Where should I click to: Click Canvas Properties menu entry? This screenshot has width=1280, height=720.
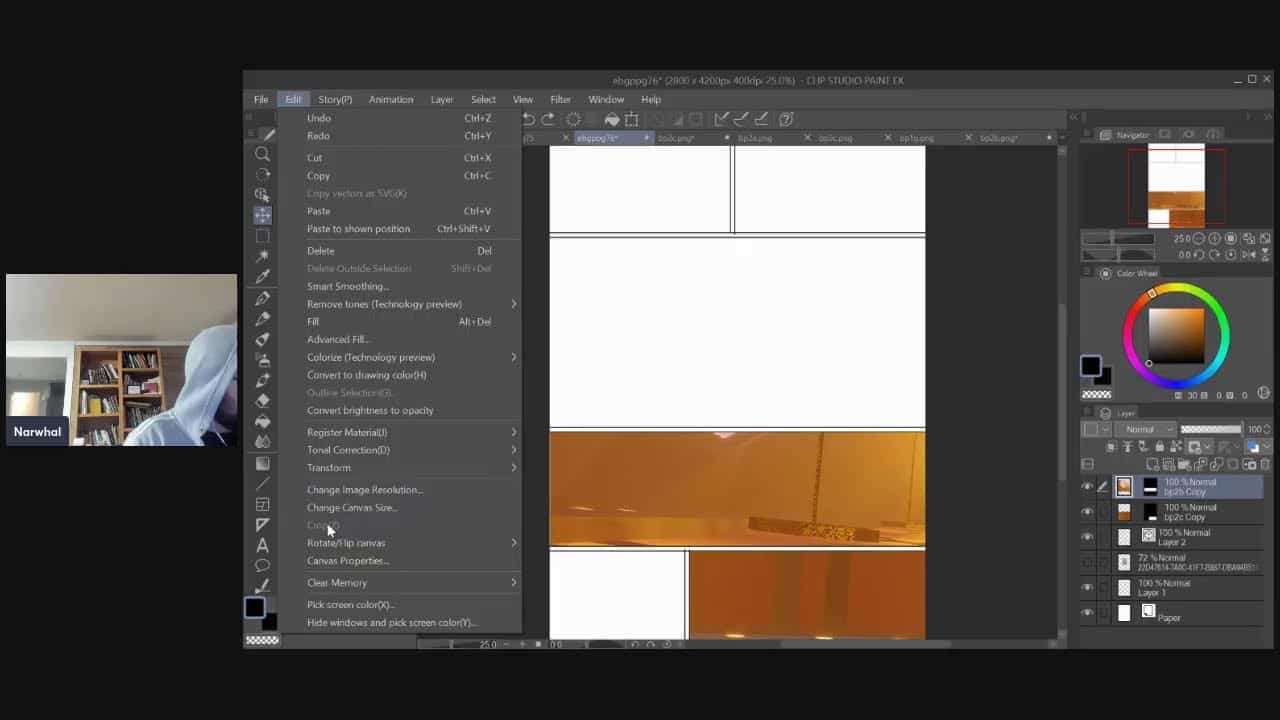(x=348, y=561)
